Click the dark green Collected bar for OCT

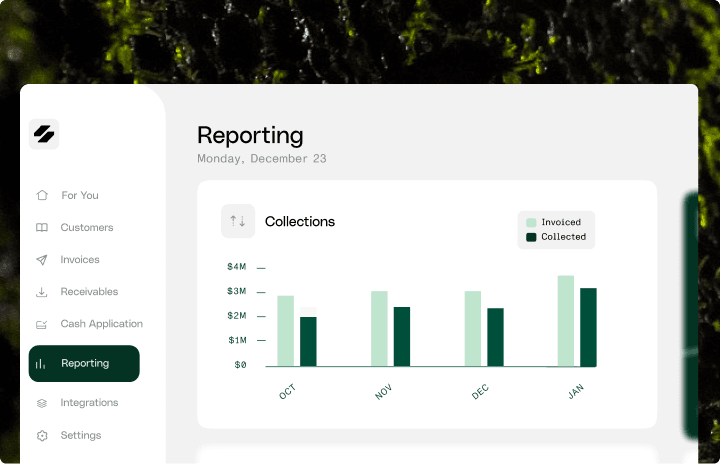[308, 341]
